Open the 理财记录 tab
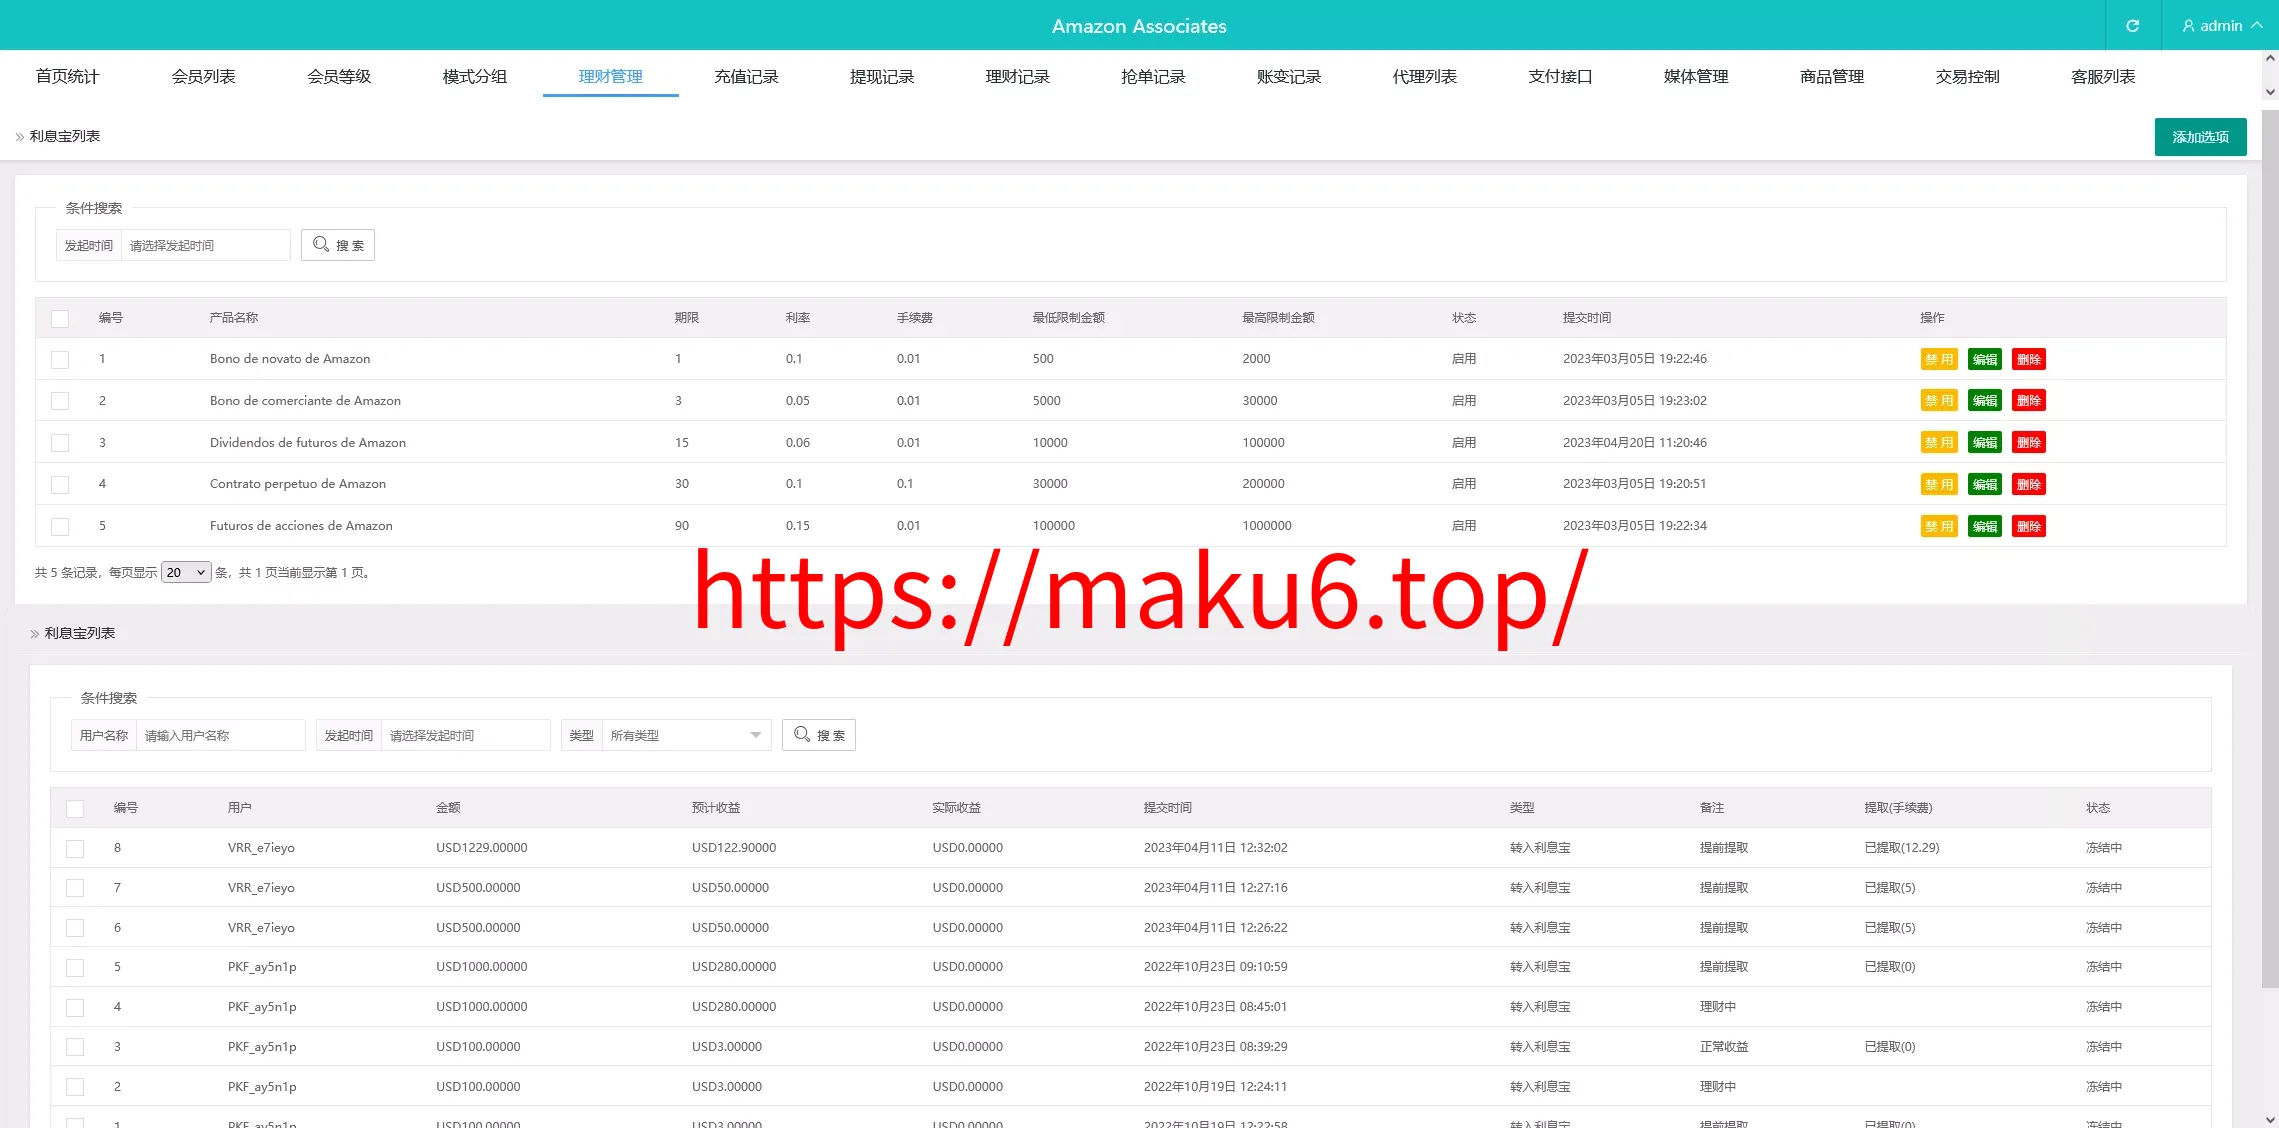The width and height of the screenshot is (2279, 1128). click(x=1018, y=76)
